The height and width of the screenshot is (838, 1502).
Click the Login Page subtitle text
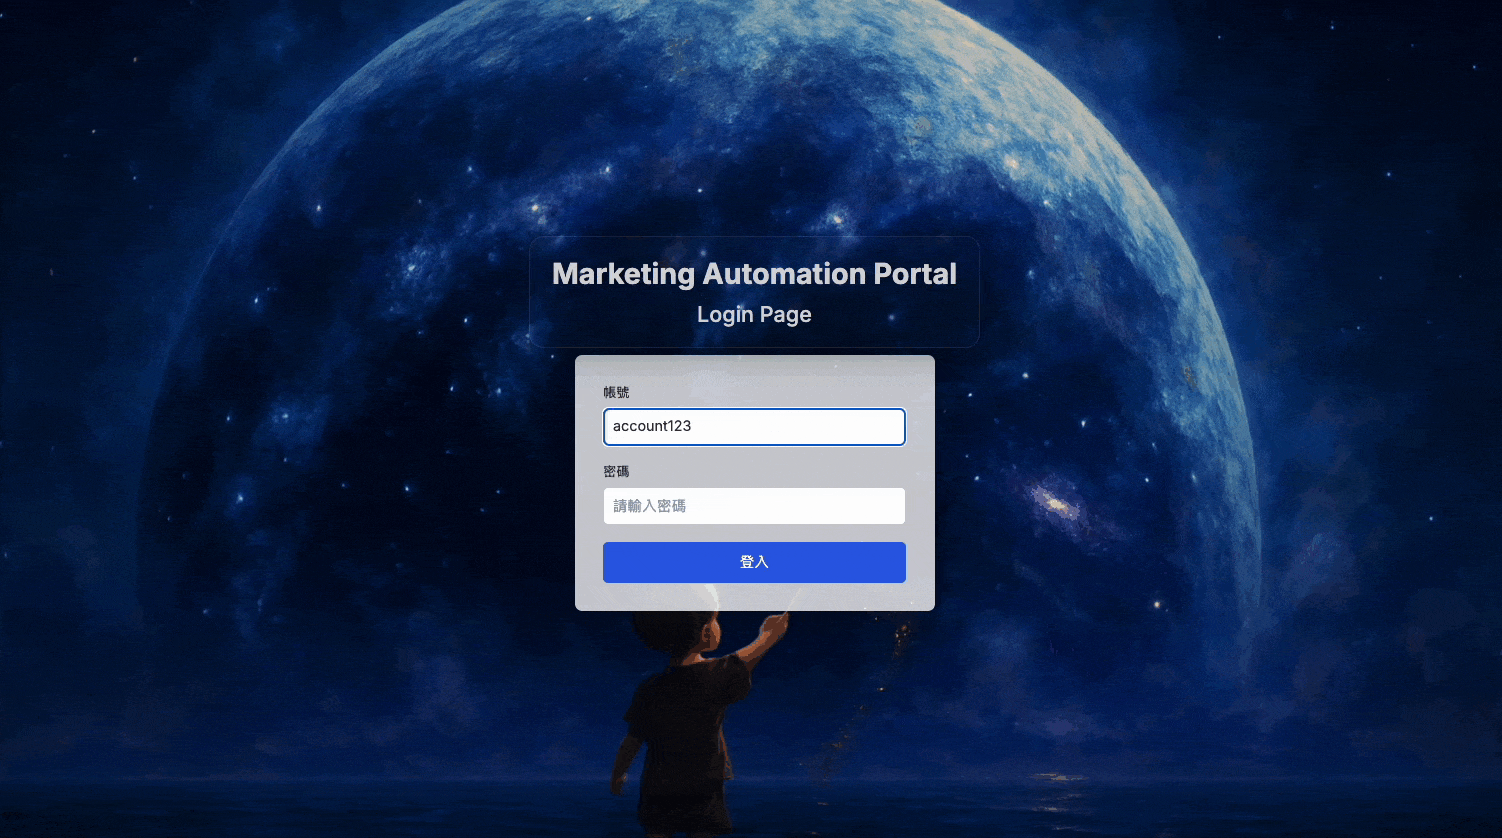pyautogui.click(x=754, y=315)
